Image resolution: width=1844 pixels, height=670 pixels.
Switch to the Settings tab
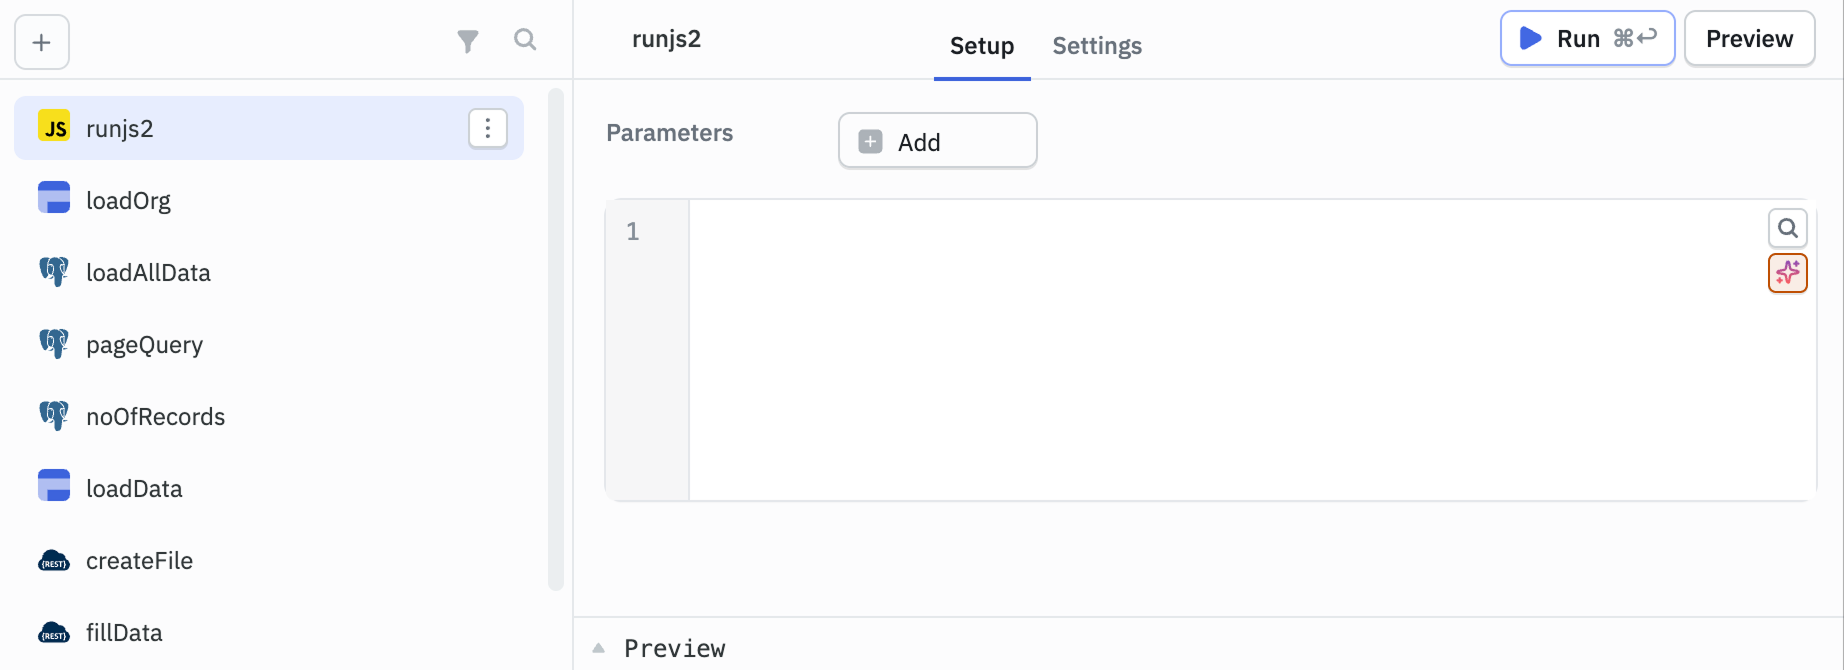tap(1097, 46)
